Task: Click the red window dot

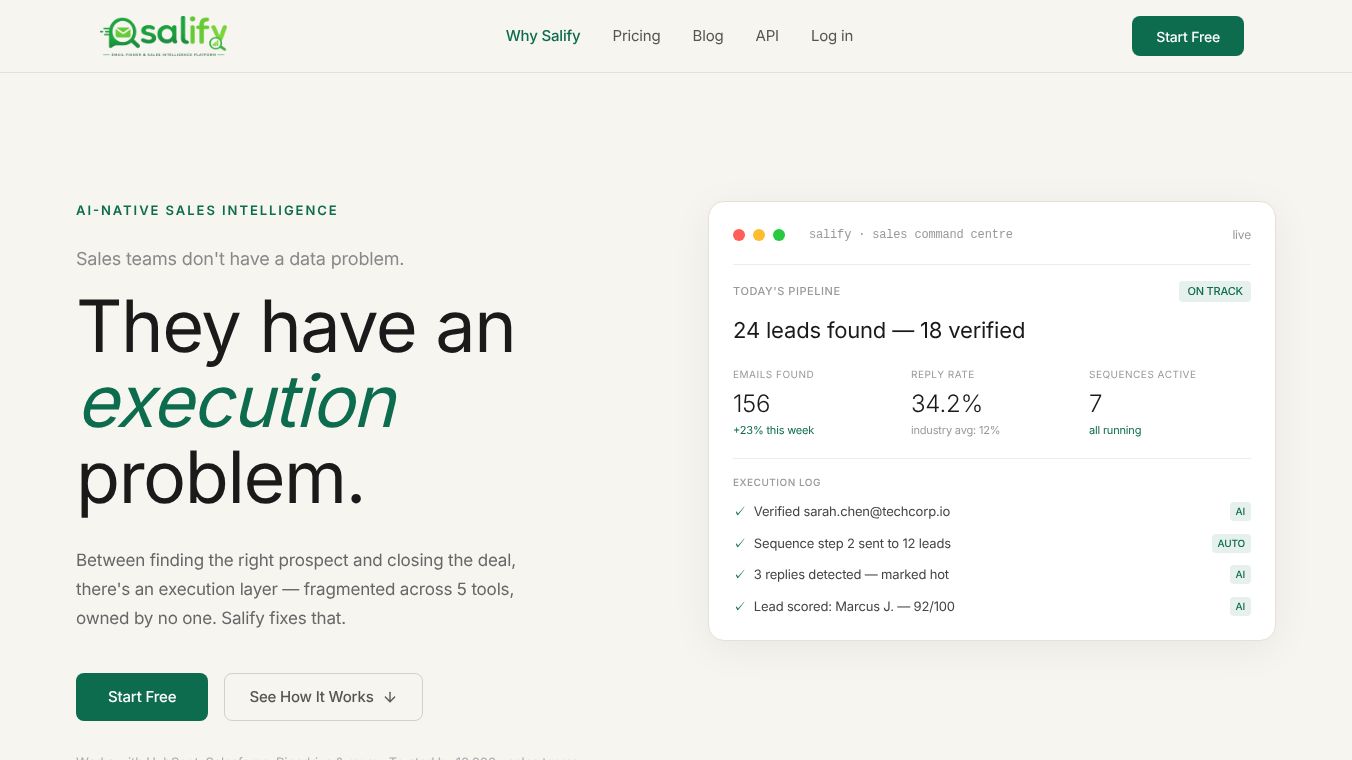Action: pyautogui.click(x=739, y=235)
